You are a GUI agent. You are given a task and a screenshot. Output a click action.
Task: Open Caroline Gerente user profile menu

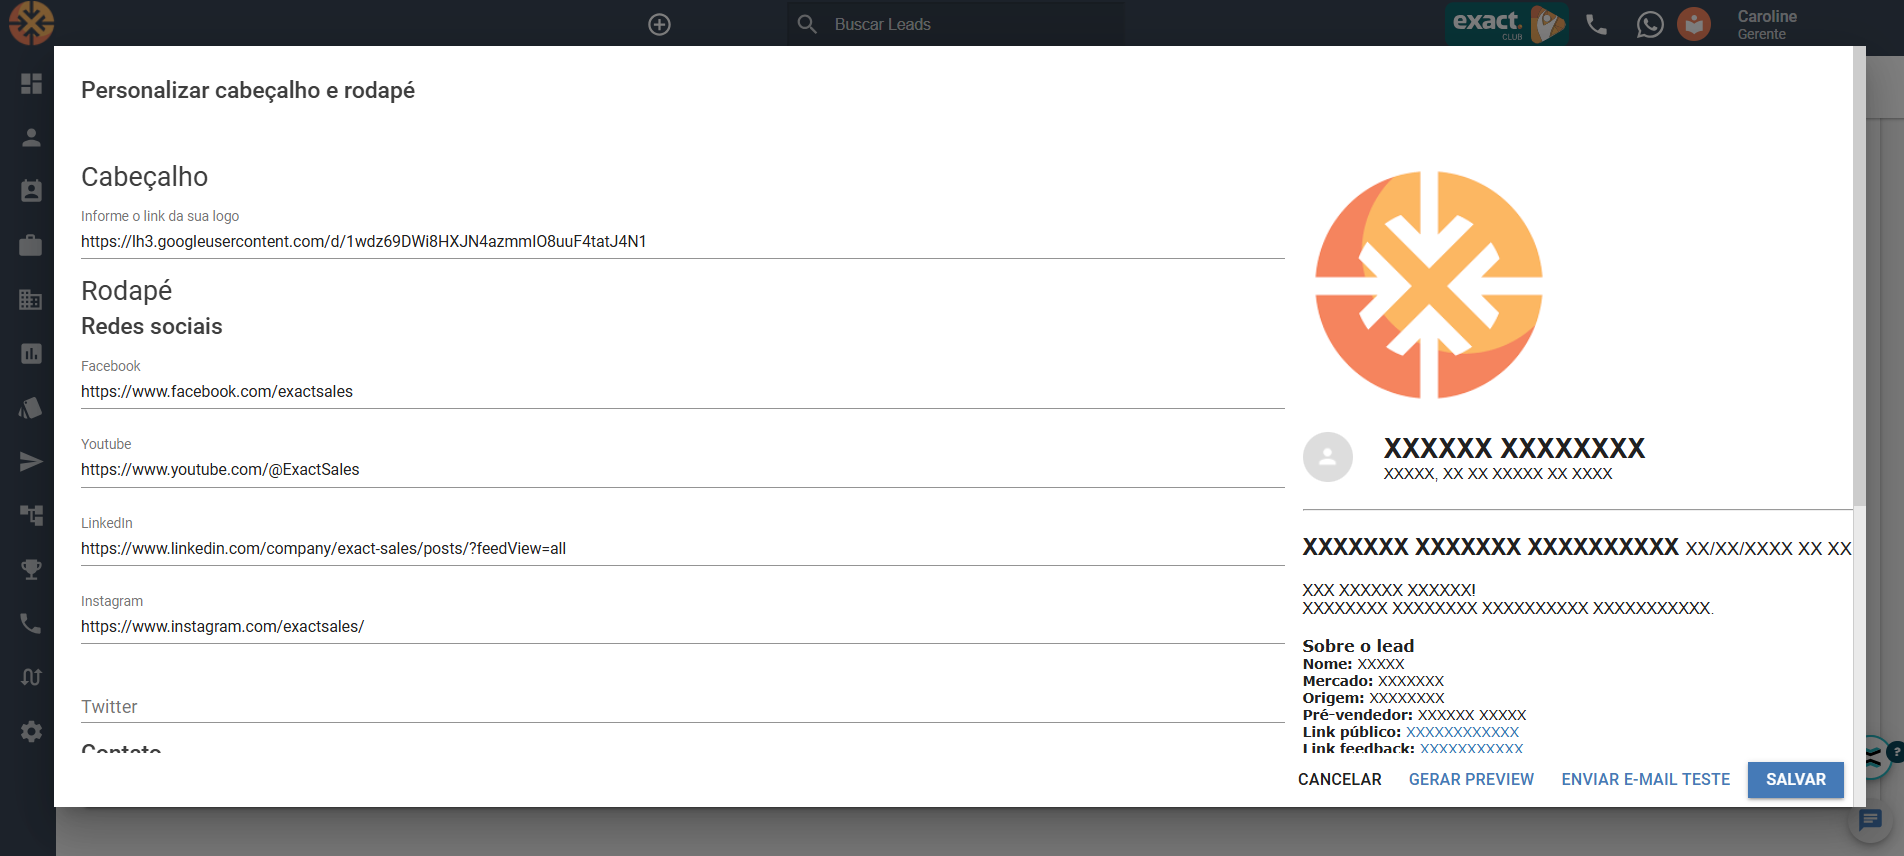click(1767, 24)
